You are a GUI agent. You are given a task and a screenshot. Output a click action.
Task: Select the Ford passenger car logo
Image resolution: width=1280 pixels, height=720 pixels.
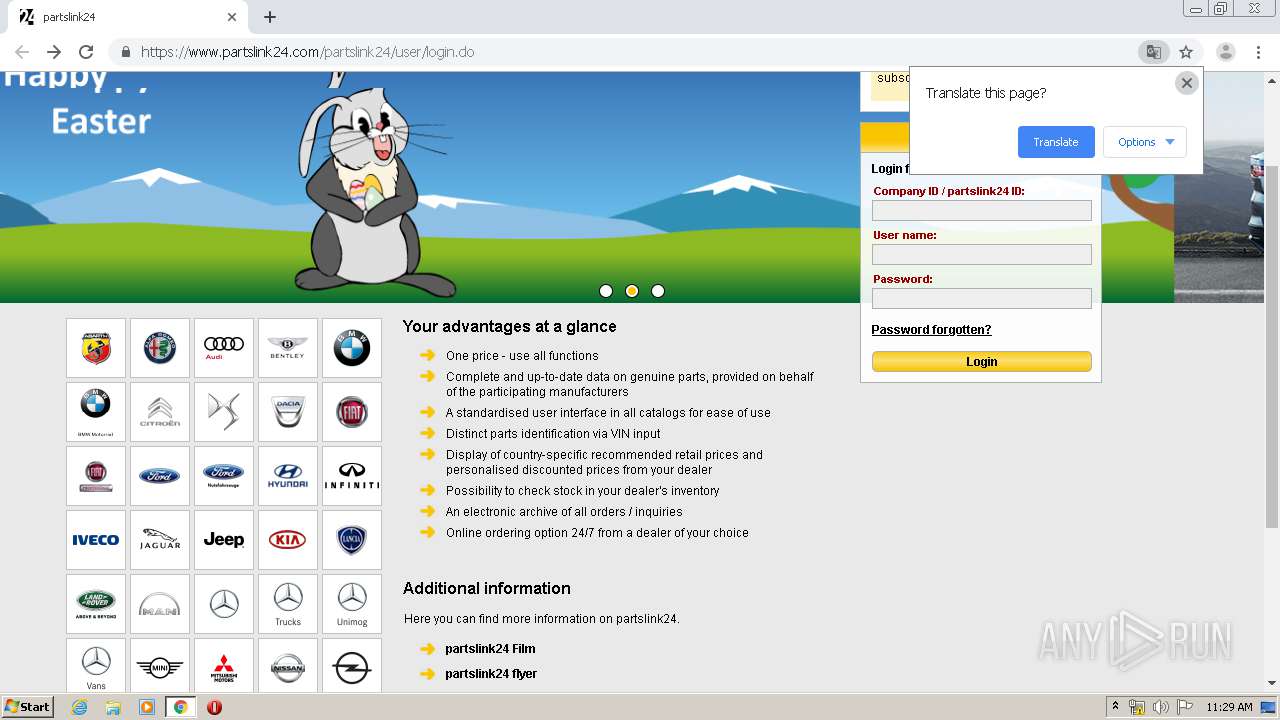pyautogui.click(x=160, y=476)
